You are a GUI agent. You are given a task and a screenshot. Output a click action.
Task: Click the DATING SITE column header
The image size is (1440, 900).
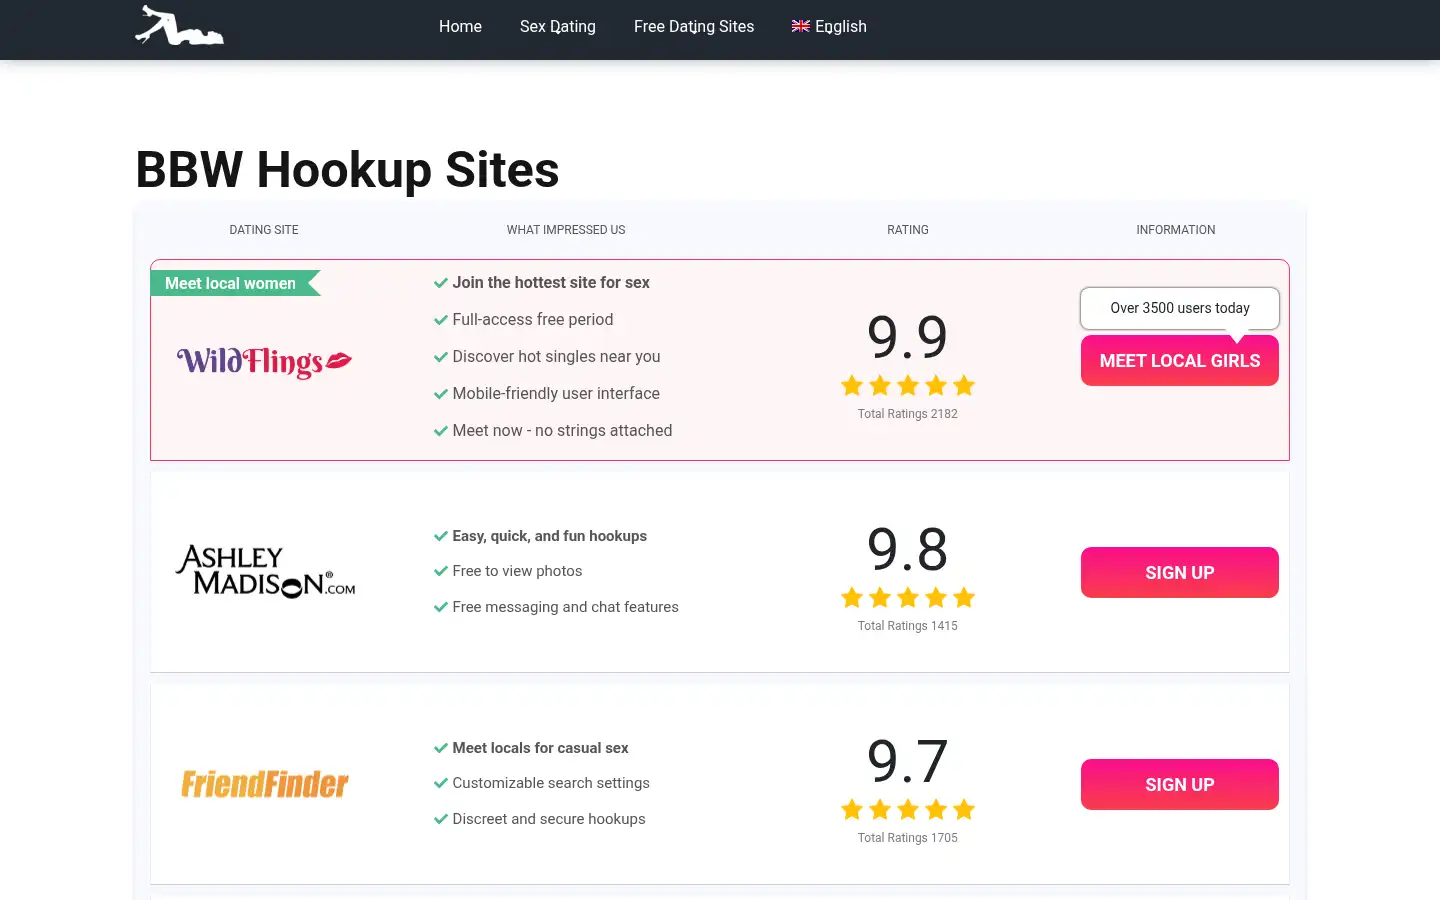264,230
